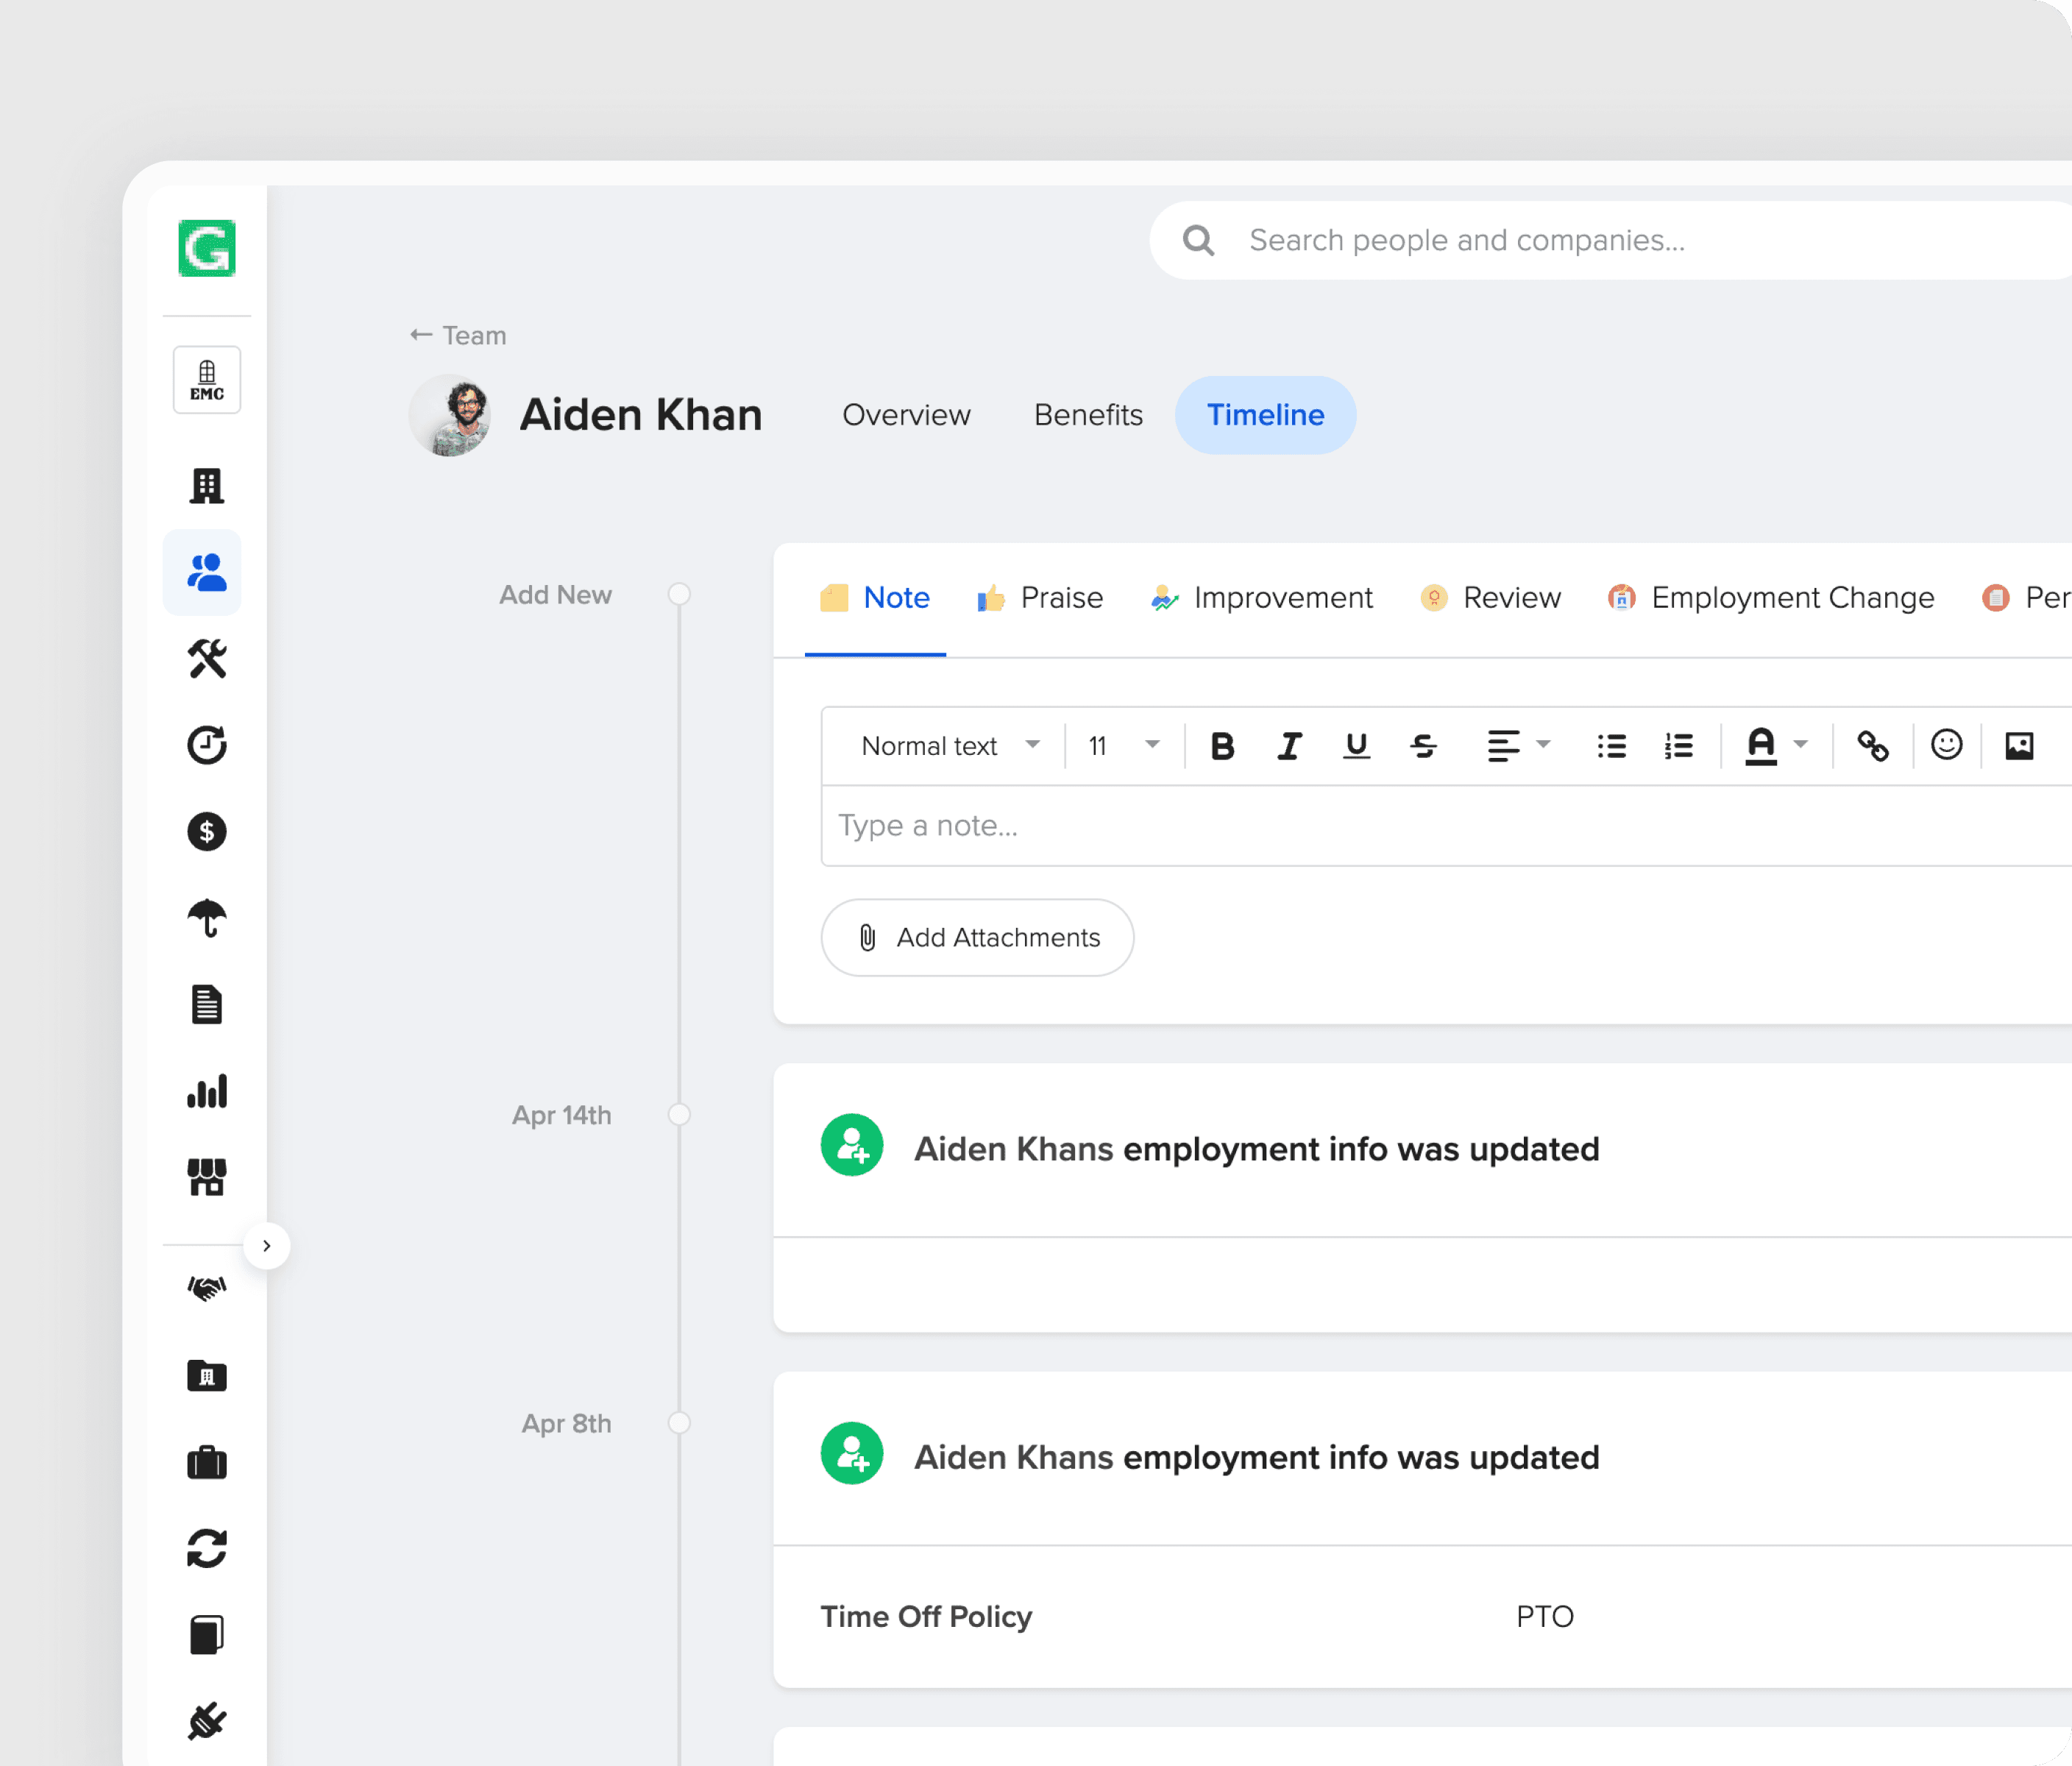Click the Add Attachments button
This screenshot has width=2072, height=1766.
(x=977, y=938)
